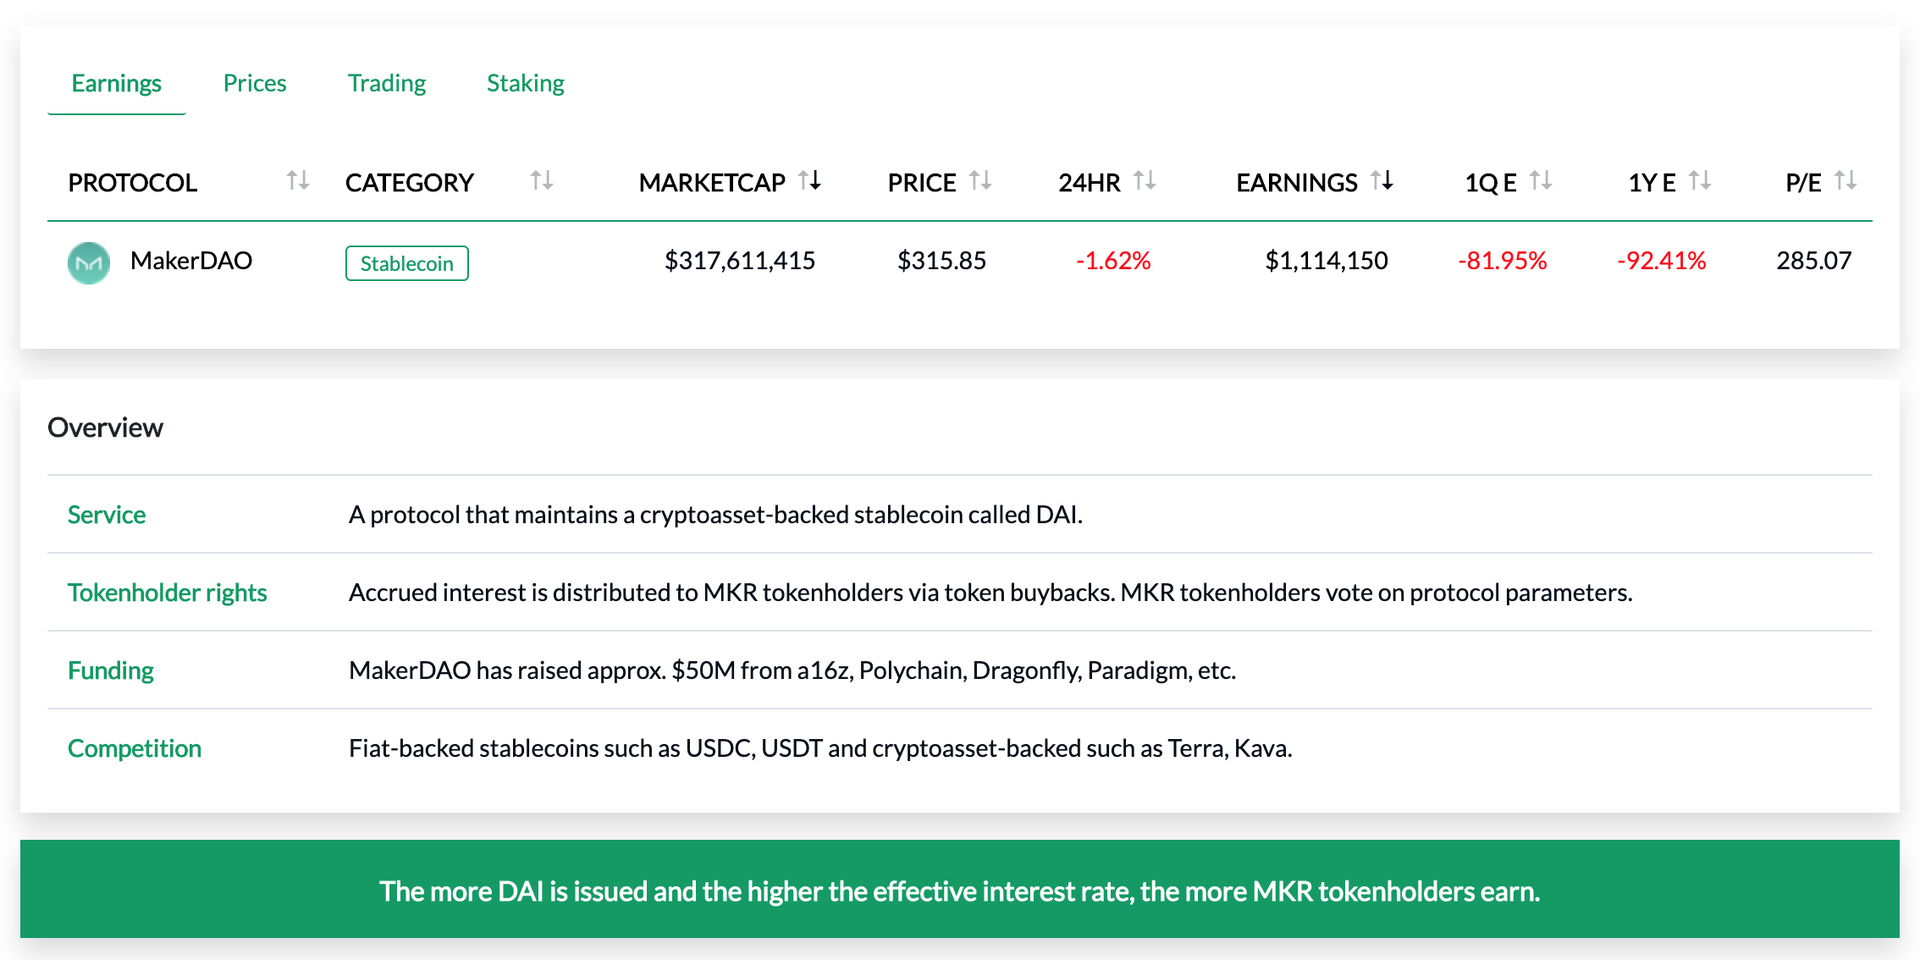This screenshot has height=960, width=1920.
Task: Sort by Category using arrow icon
Action: 541,181
